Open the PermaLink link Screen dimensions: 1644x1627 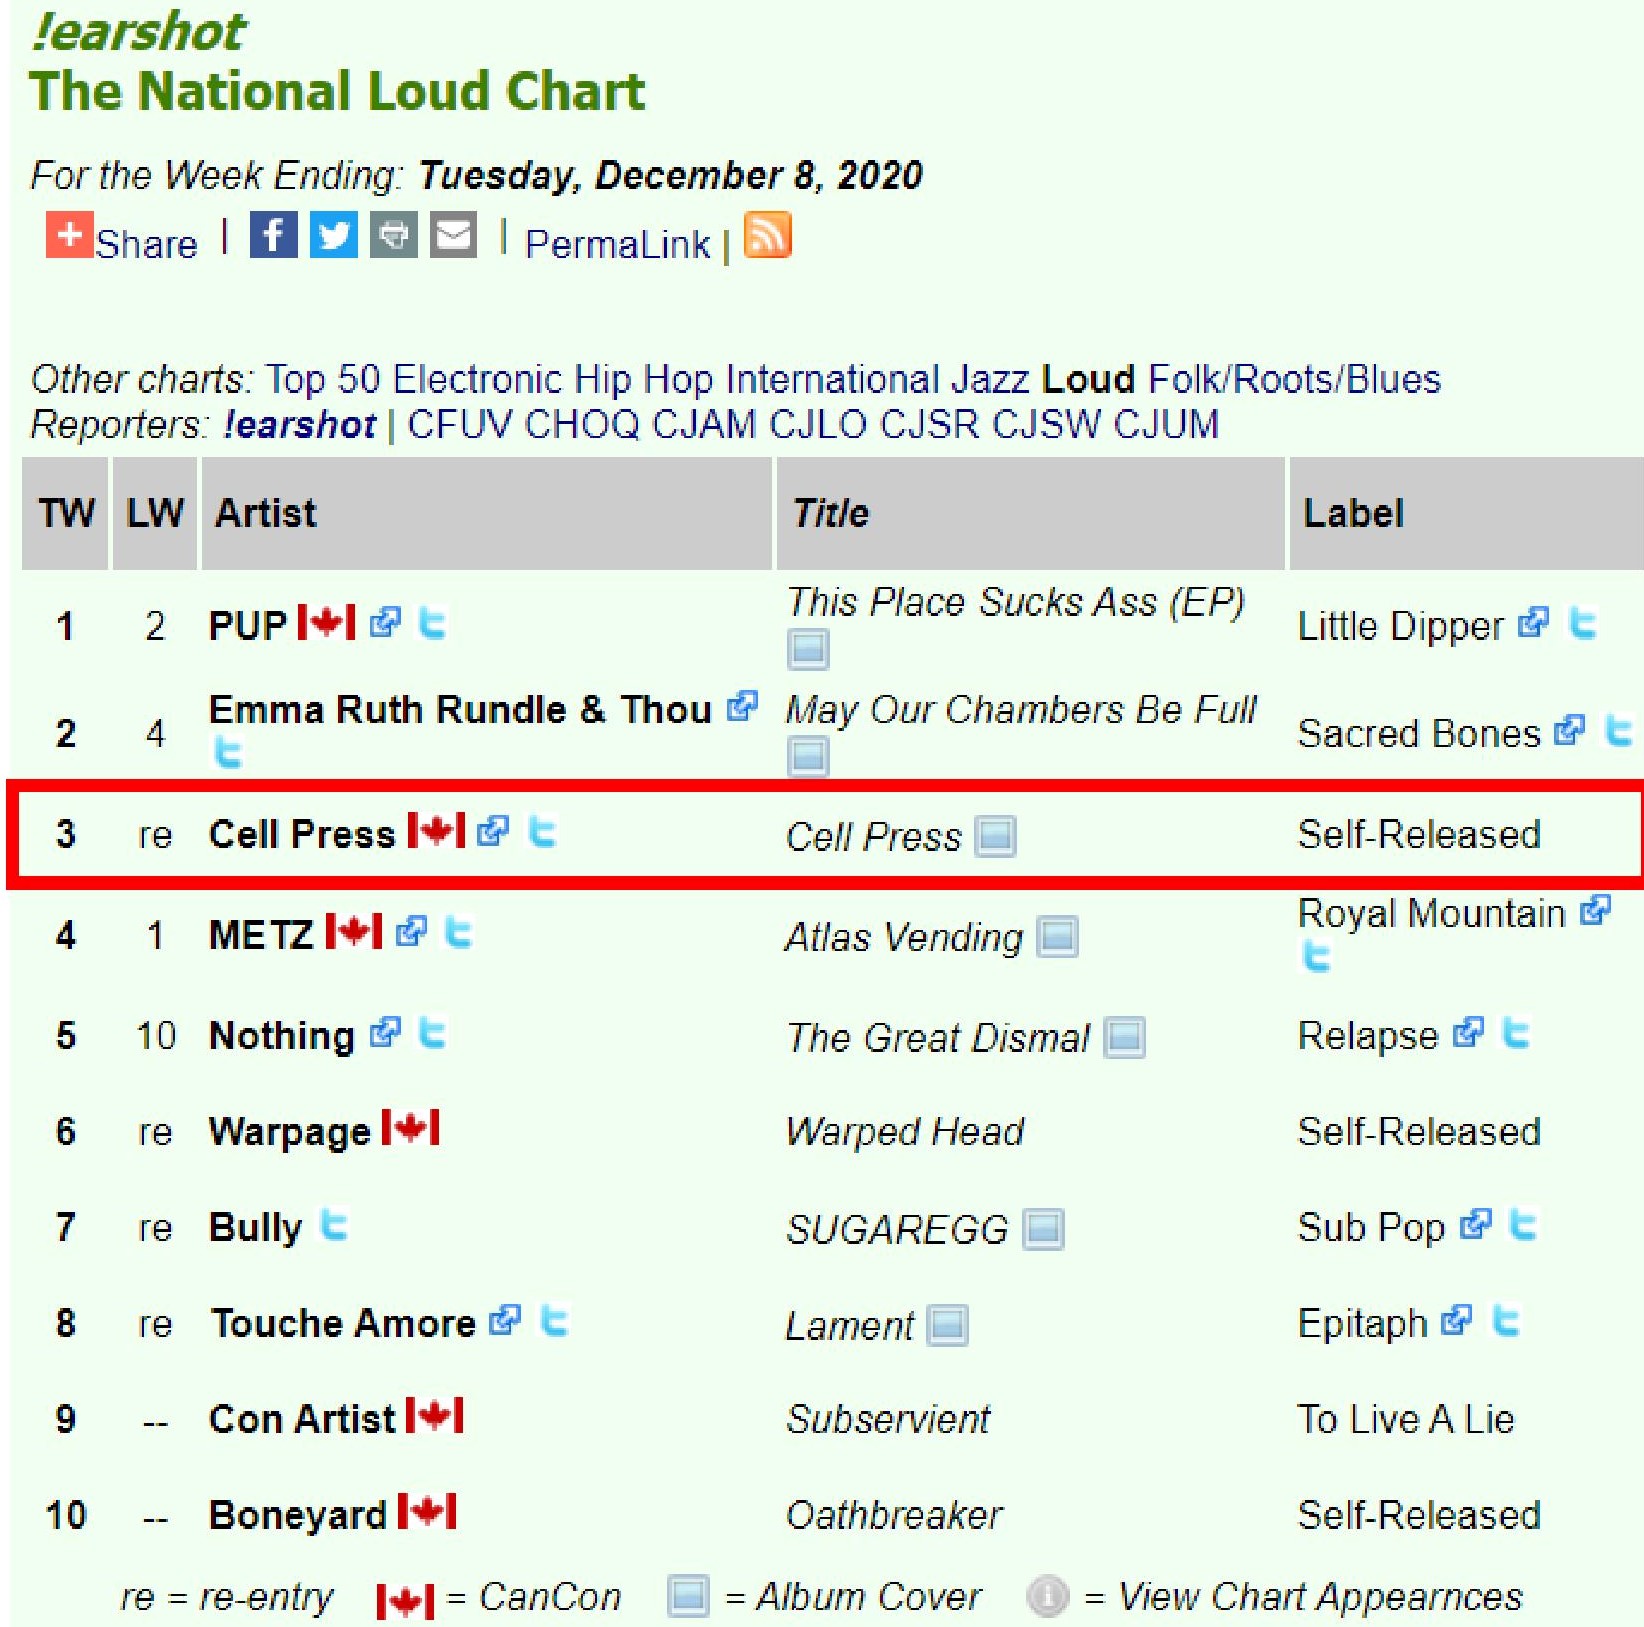[617, 244]
